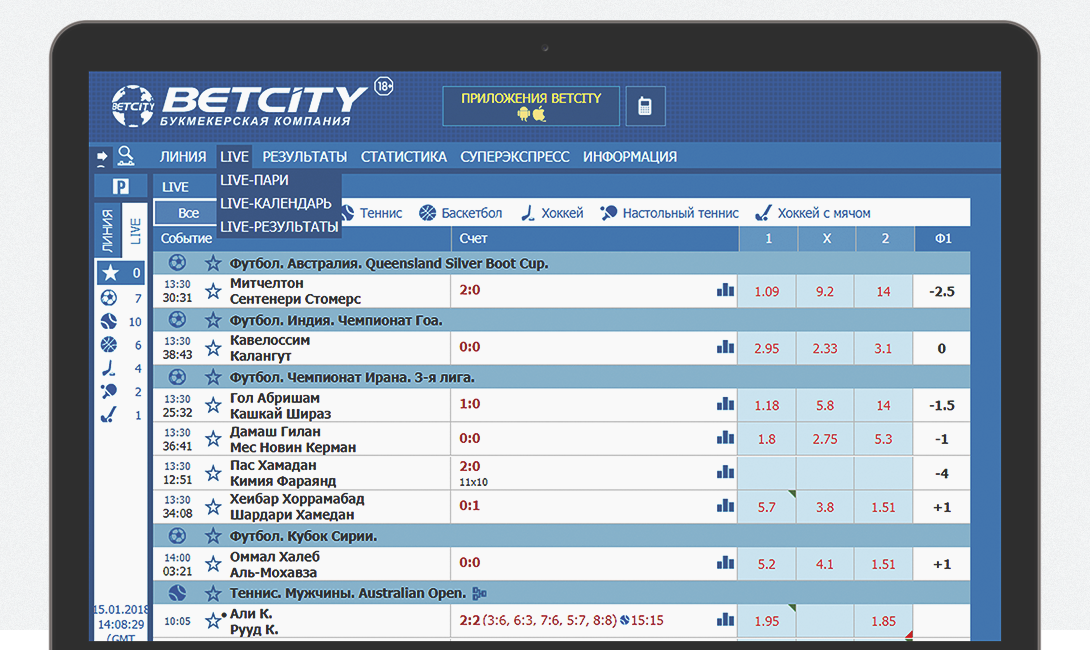Click football icon of Queensland Silver Boot Cup
Image resolution: width=1090 pixels, height=650 pixels.
click(x=177, y=263)
